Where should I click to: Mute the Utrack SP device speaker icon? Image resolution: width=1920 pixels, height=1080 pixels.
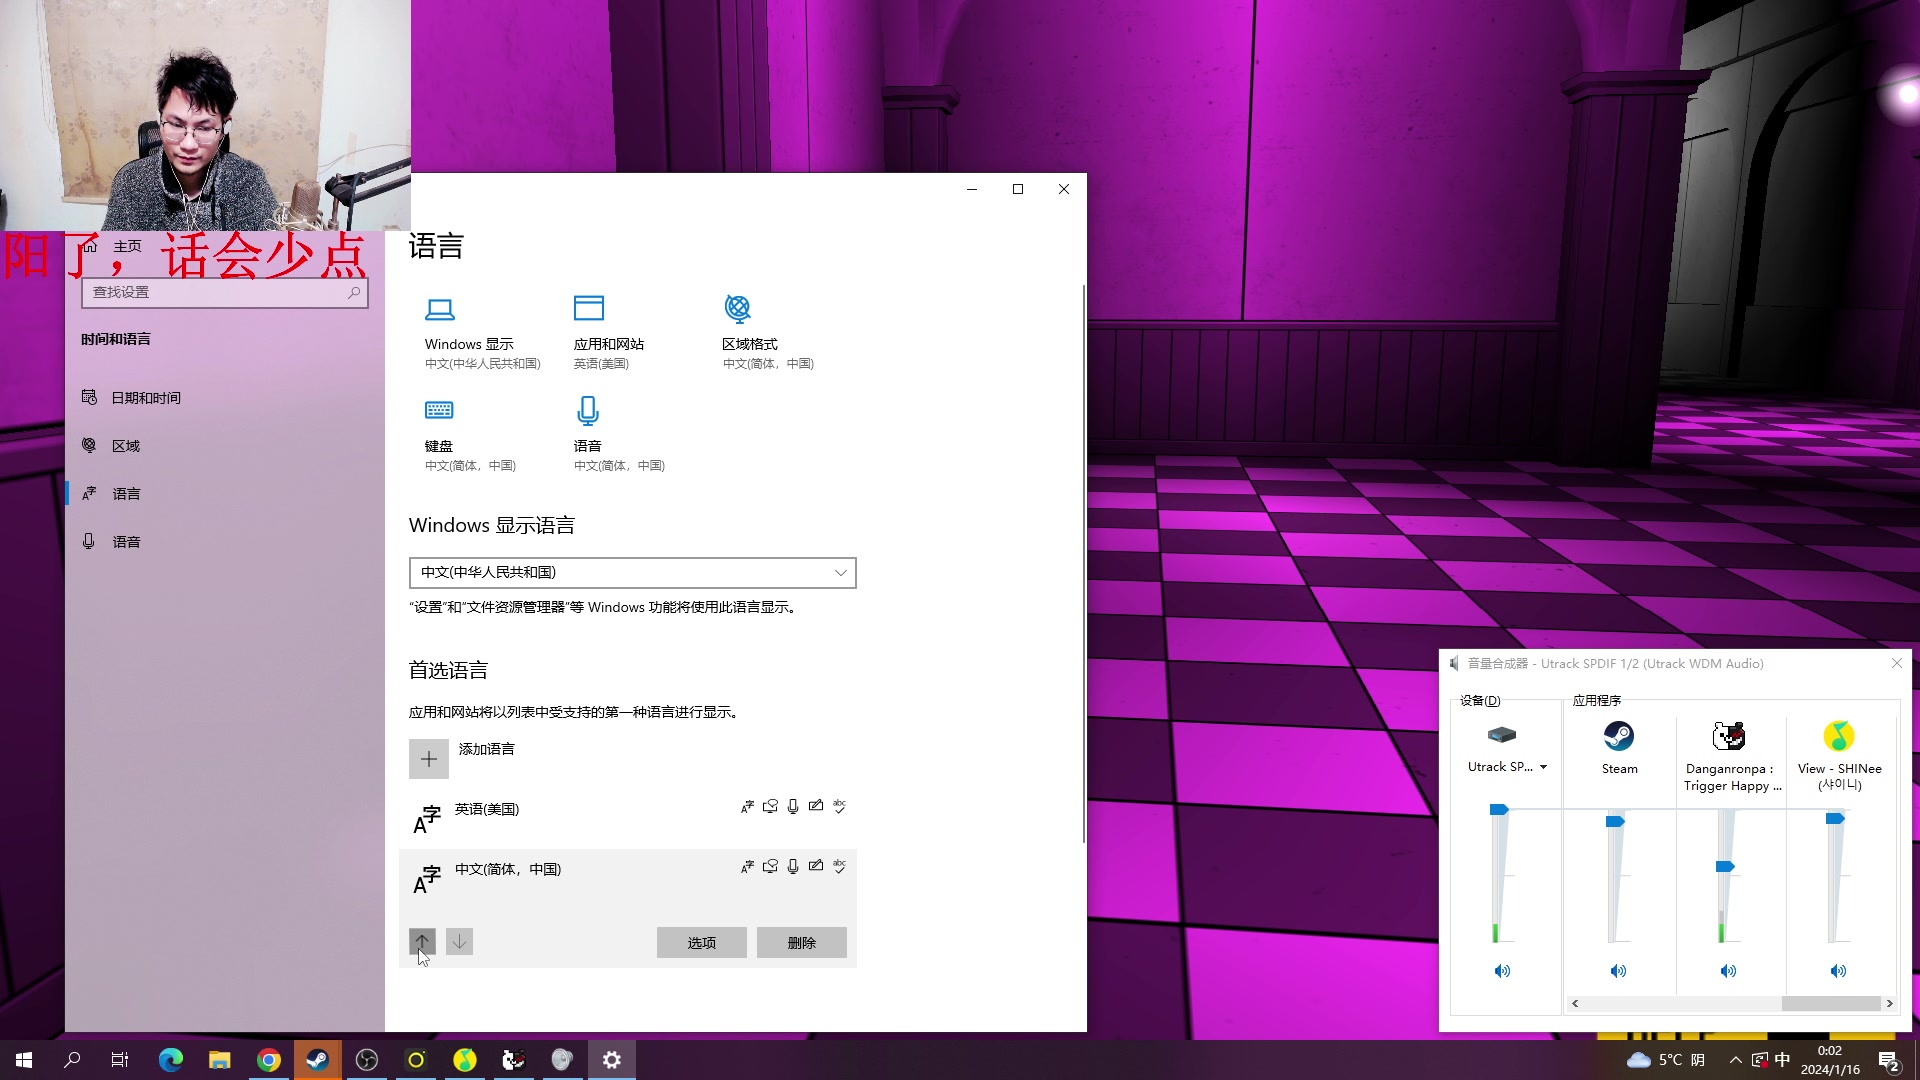point(1501,971)
